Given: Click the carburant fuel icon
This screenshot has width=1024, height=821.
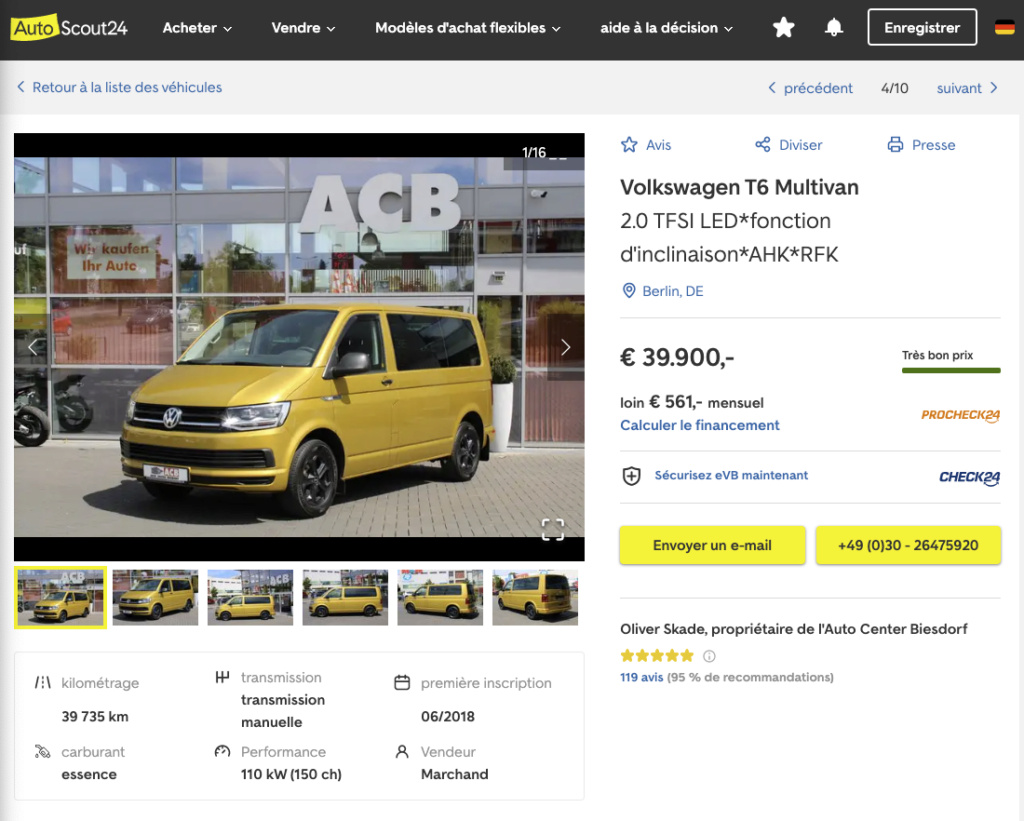Looking at the screenshot, I should coord(42,752).
